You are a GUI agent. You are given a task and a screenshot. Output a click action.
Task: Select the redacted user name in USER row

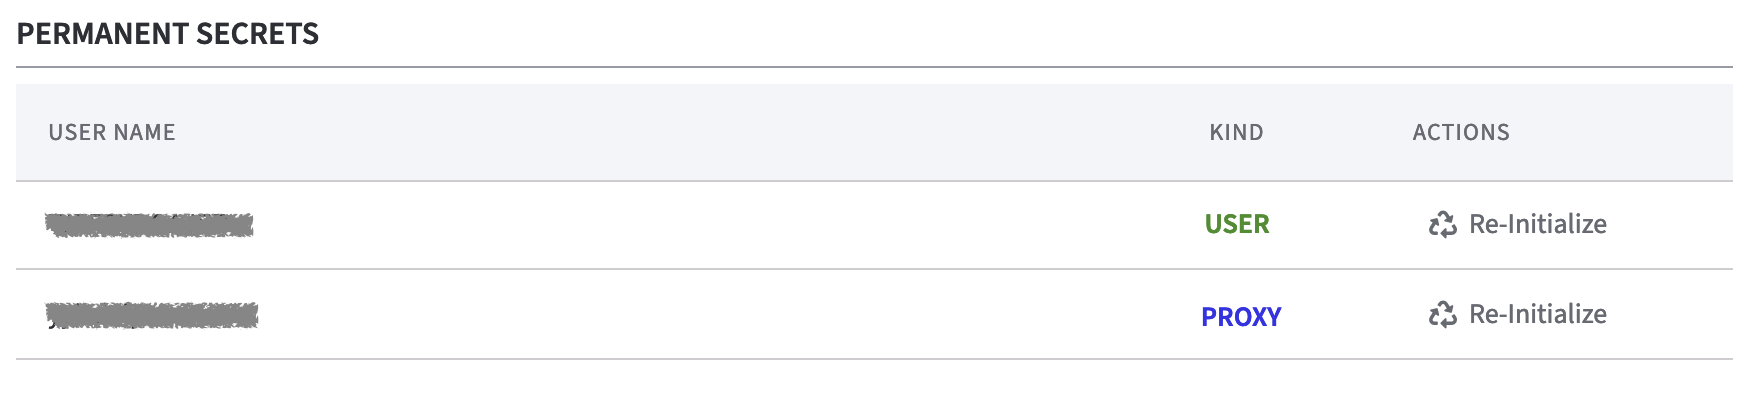click(149, 225)
